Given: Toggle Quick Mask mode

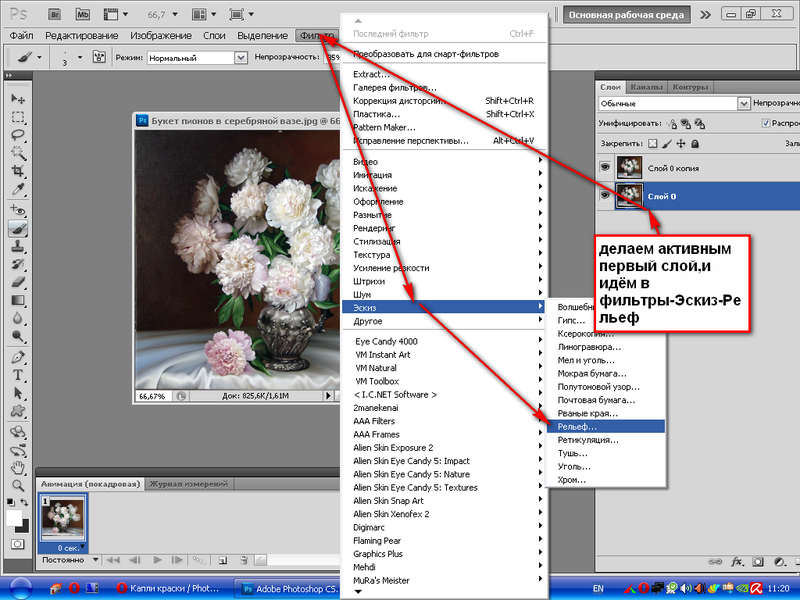Looking at the screenshot, I should tap(17, 544).
